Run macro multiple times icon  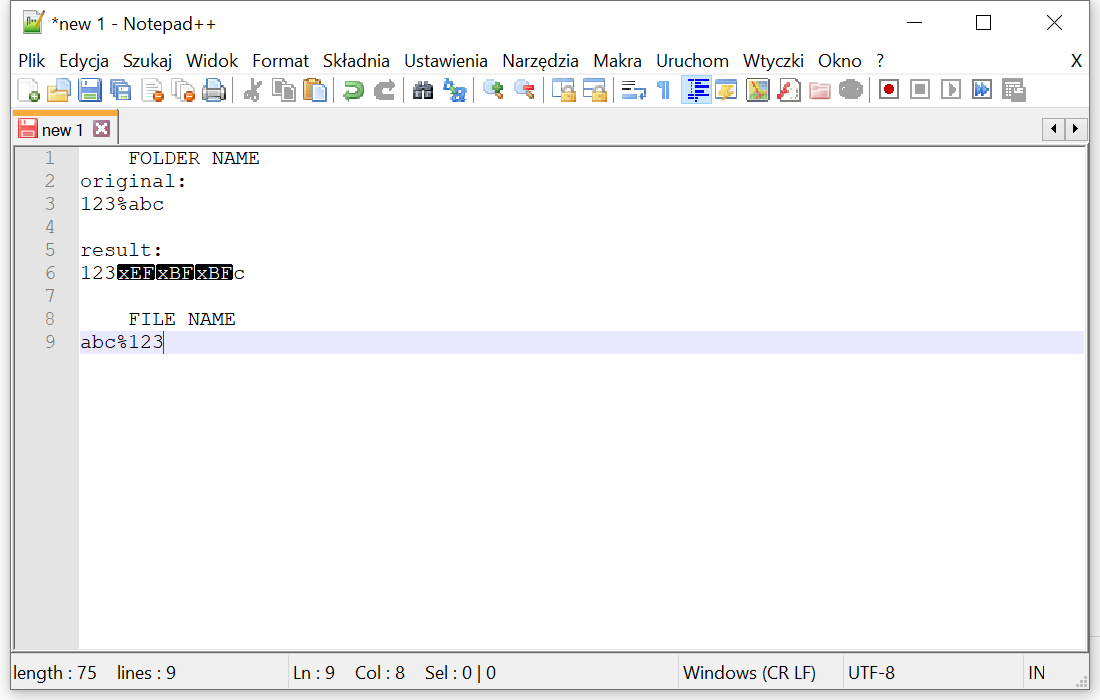pos(982,90)
